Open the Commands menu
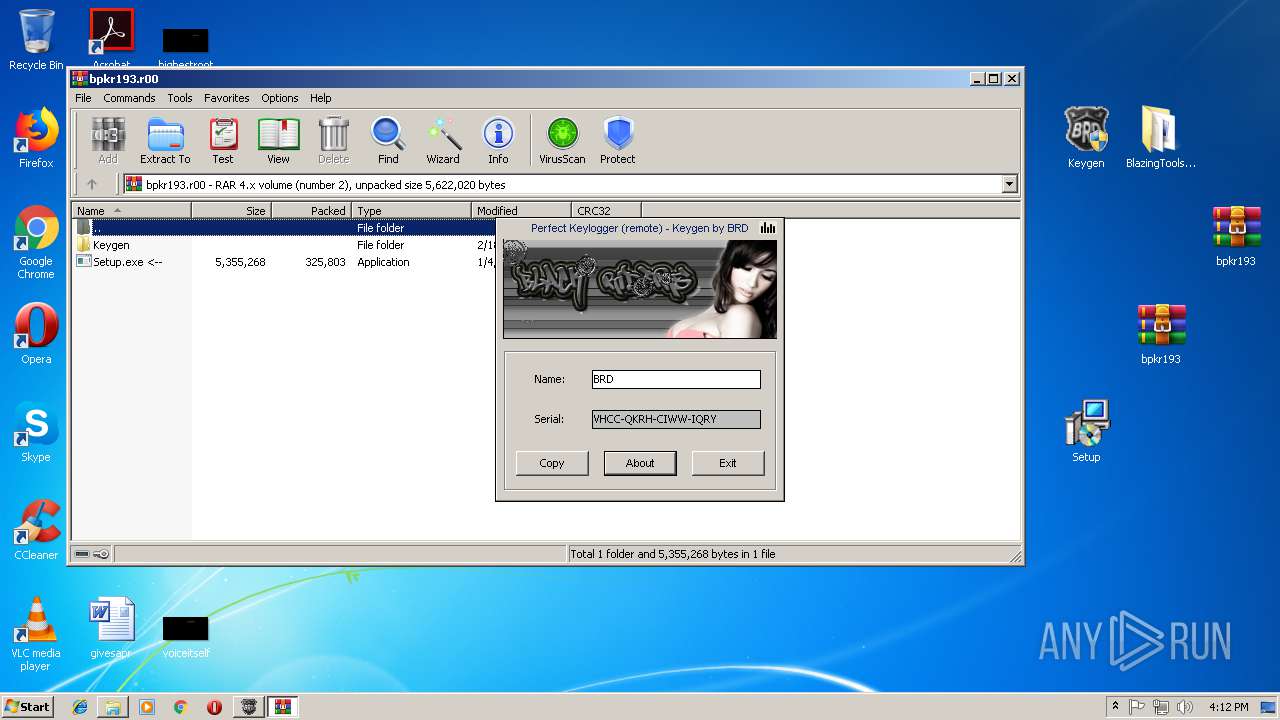The image size is (1280, 720). click(129, 98)
